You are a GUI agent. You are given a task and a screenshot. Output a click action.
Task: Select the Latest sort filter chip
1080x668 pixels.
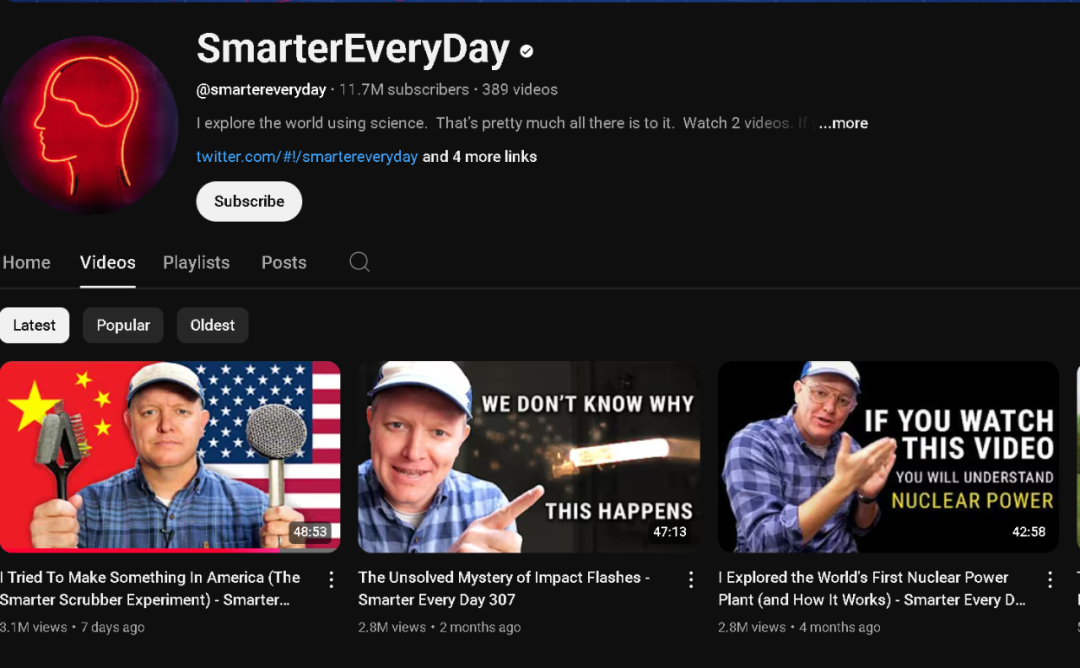[34, 325]
